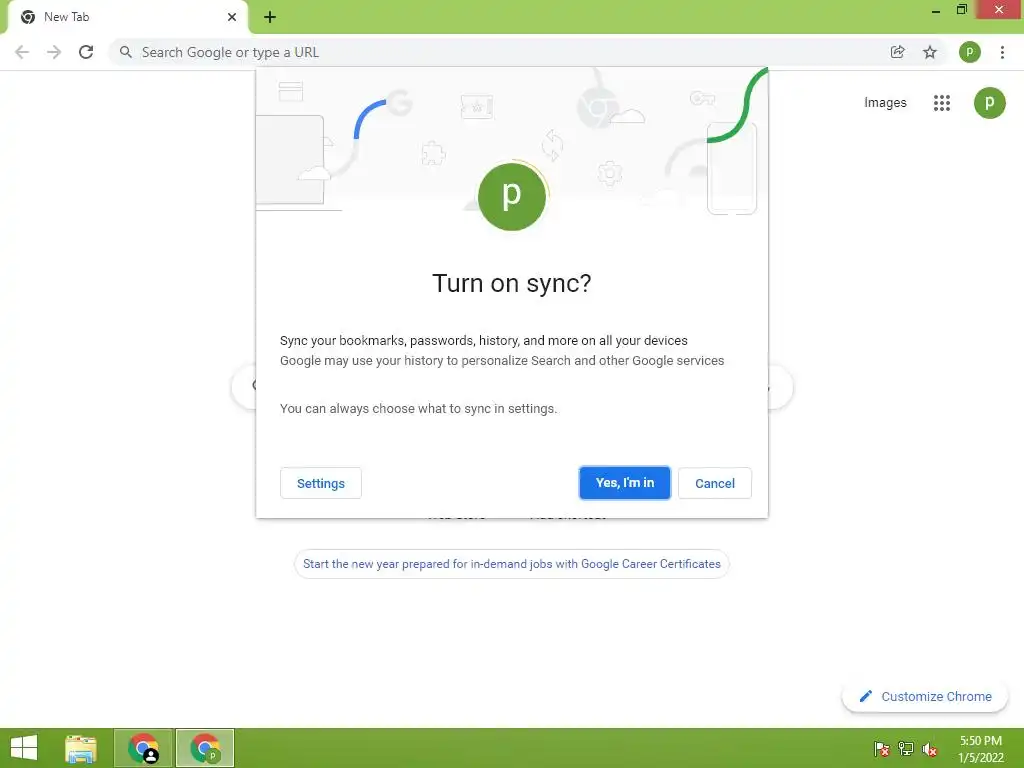Click the Images link
This screenshot has width=1024, height=768.
point(885,103)
